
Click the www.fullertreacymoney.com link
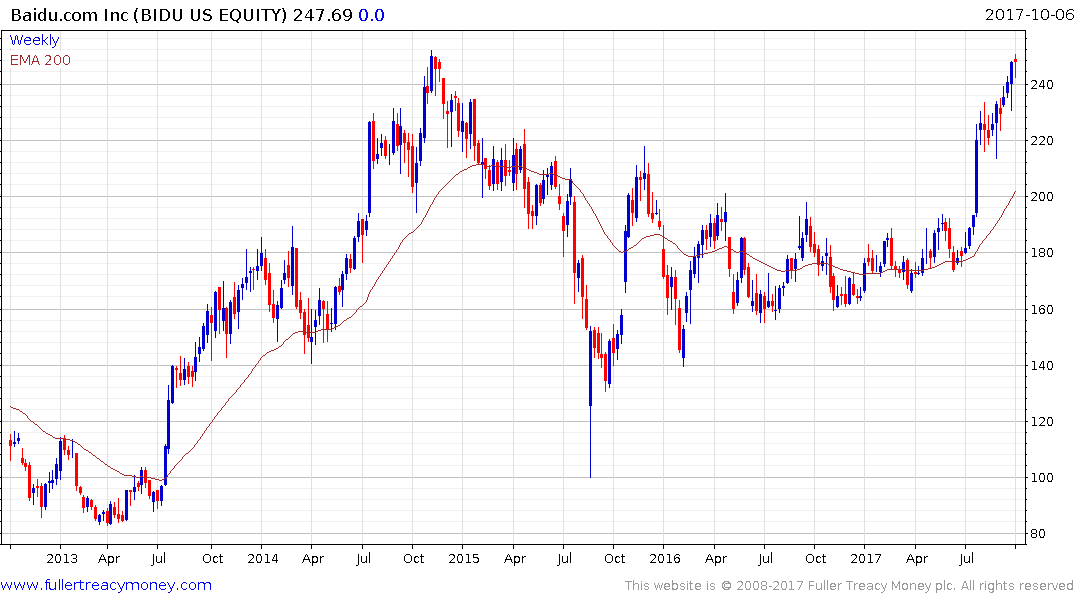106,585
